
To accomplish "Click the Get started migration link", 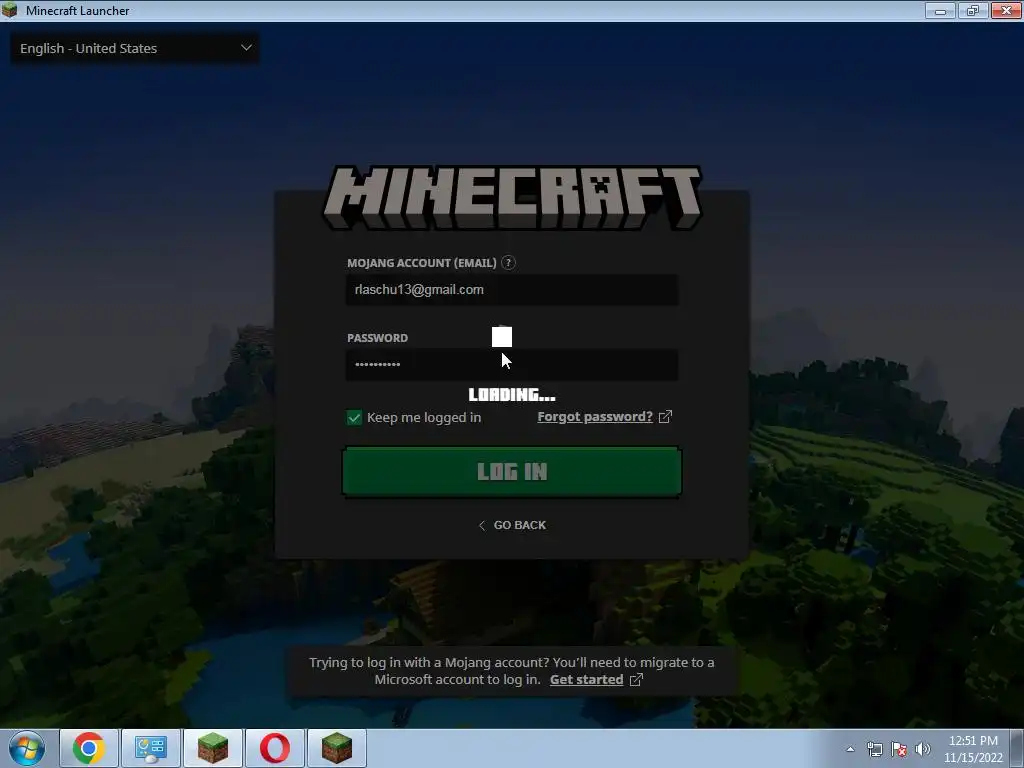I will (x=586, y=679).
